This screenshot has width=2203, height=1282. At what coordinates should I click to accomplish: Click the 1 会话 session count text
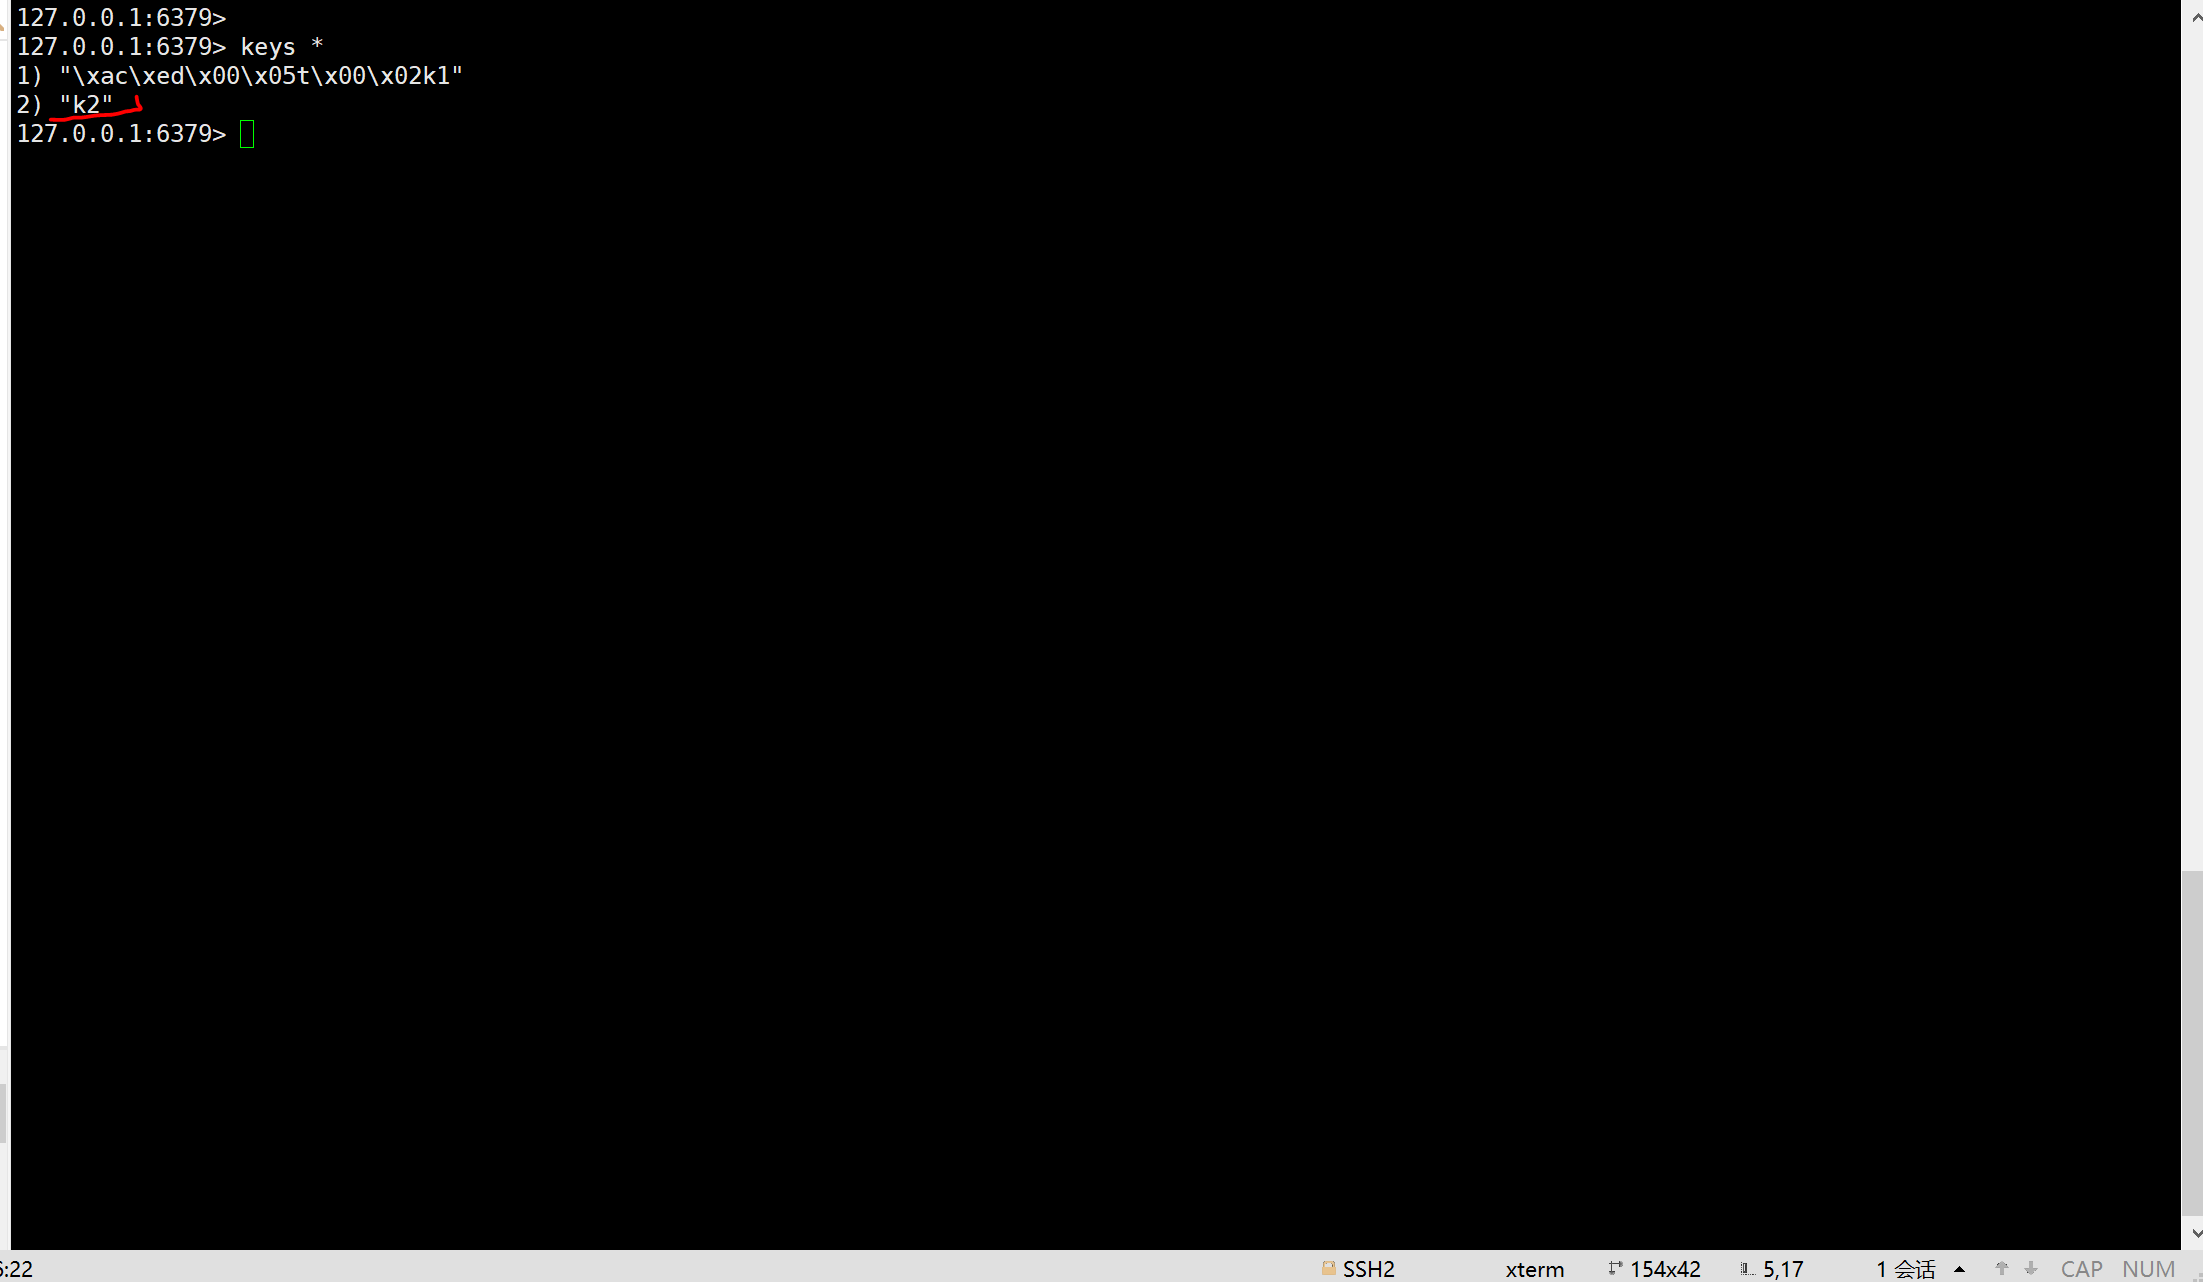point(1906,1268)
